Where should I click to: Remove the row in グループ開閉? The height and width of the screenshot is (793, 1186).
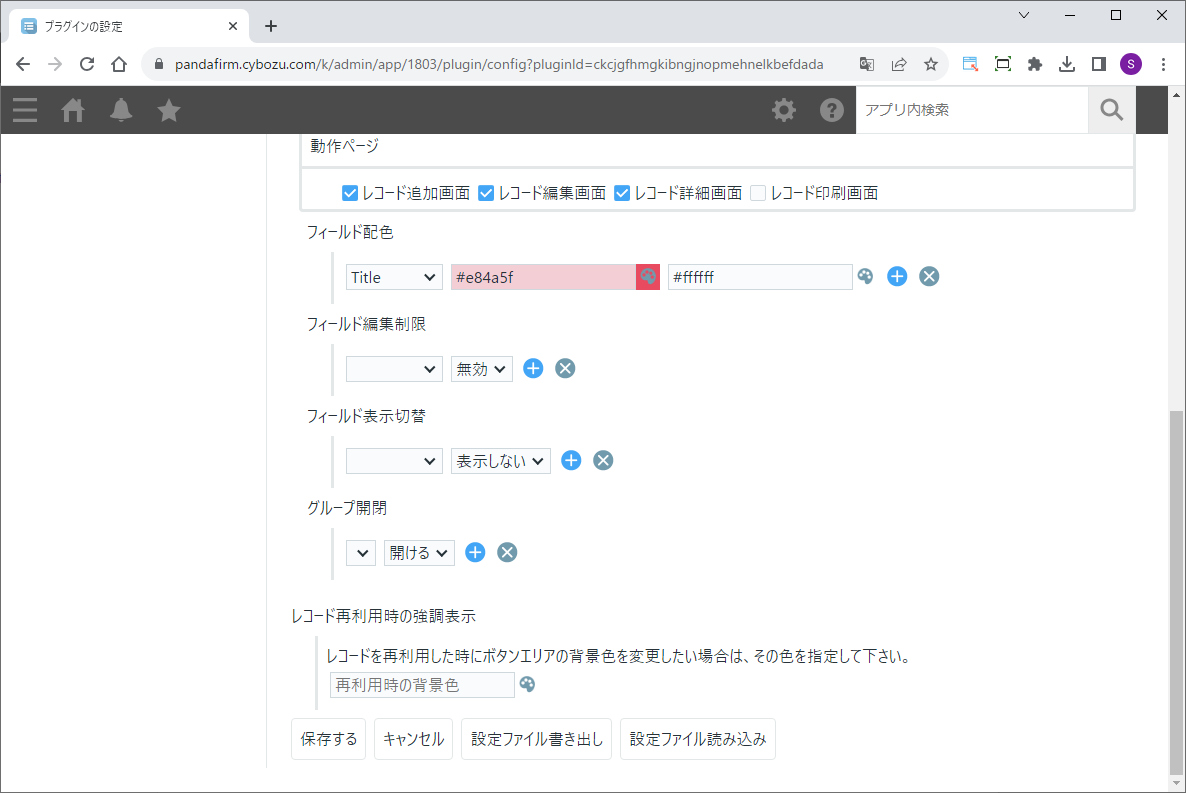(507, 552)
